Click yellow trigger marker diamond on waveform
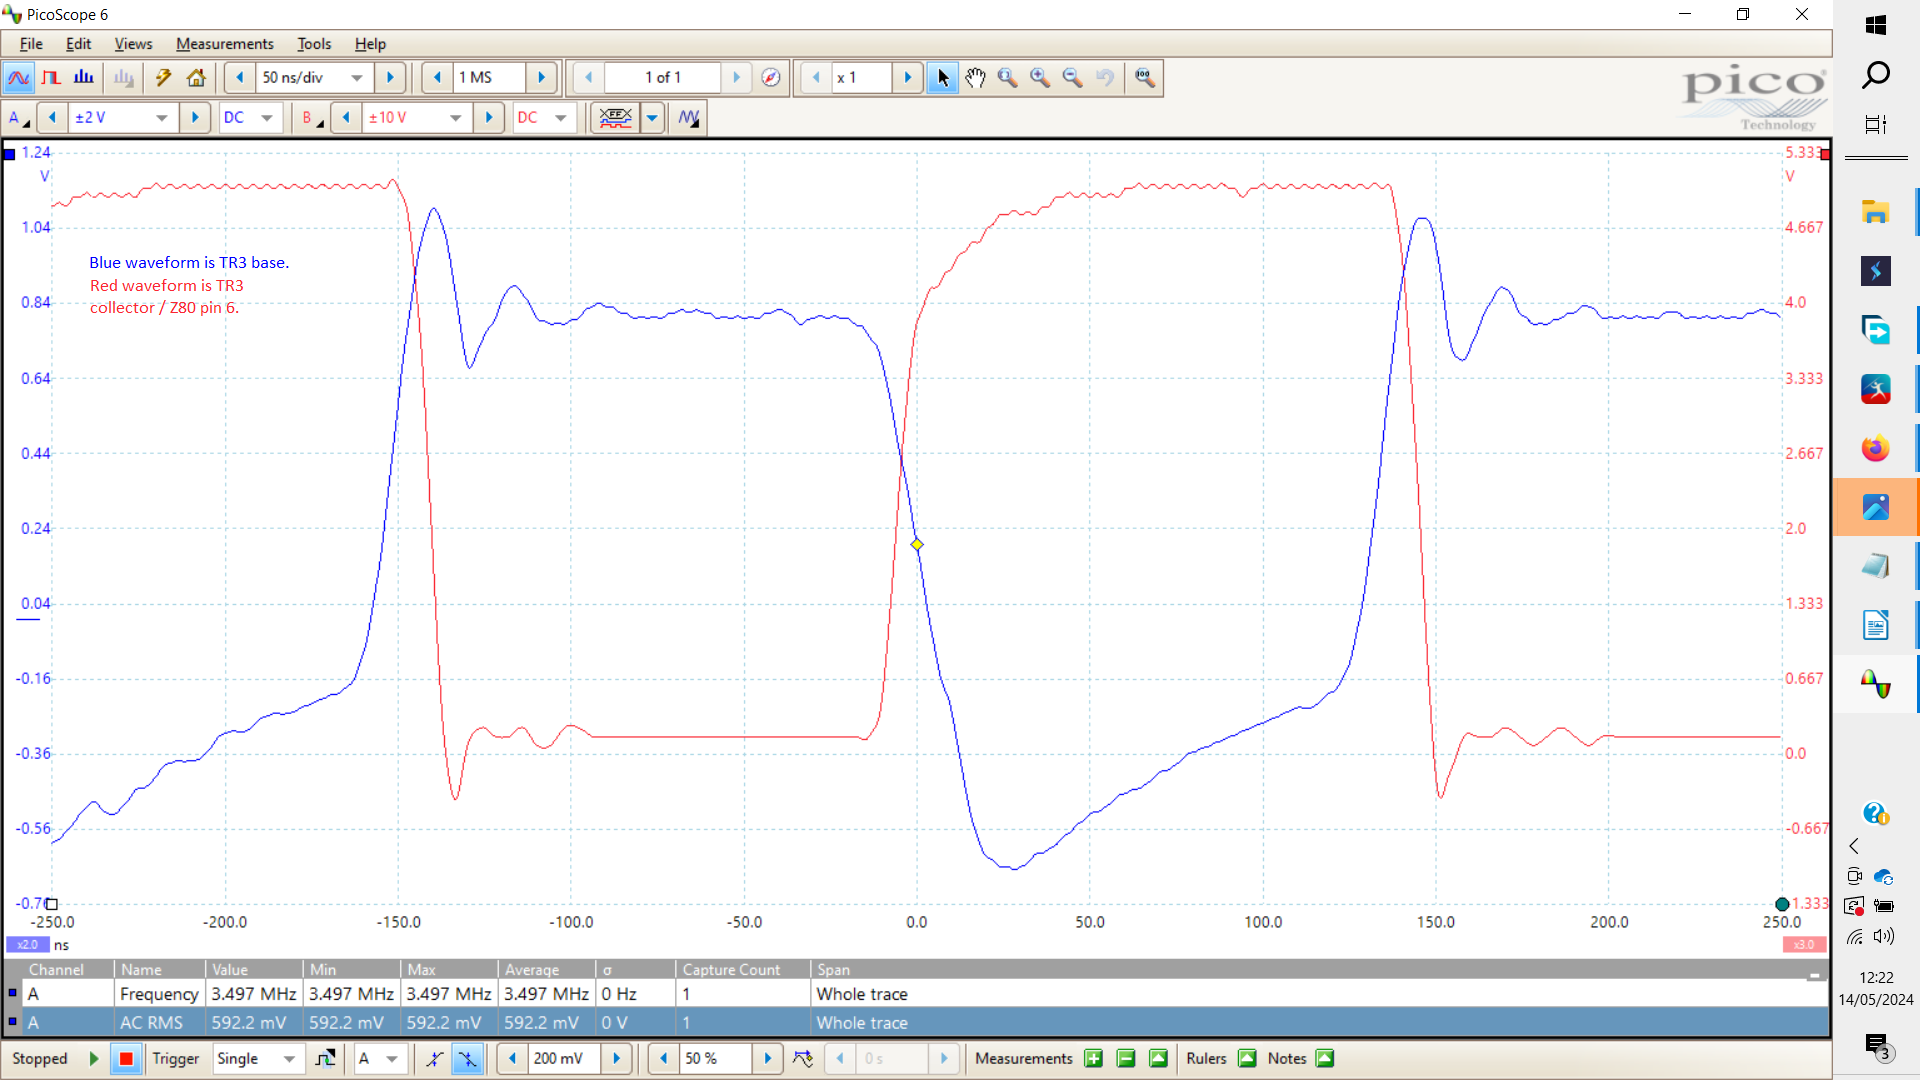 tap(917, 545)
